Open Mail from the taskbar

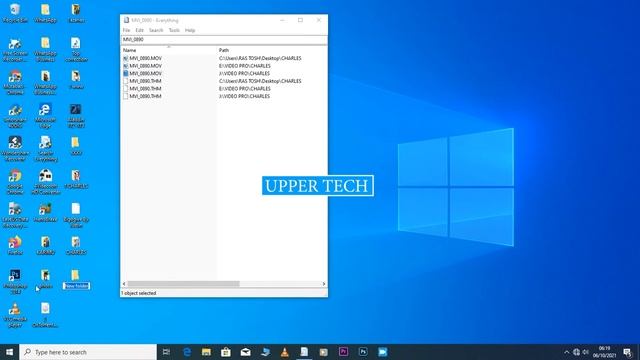245,352
